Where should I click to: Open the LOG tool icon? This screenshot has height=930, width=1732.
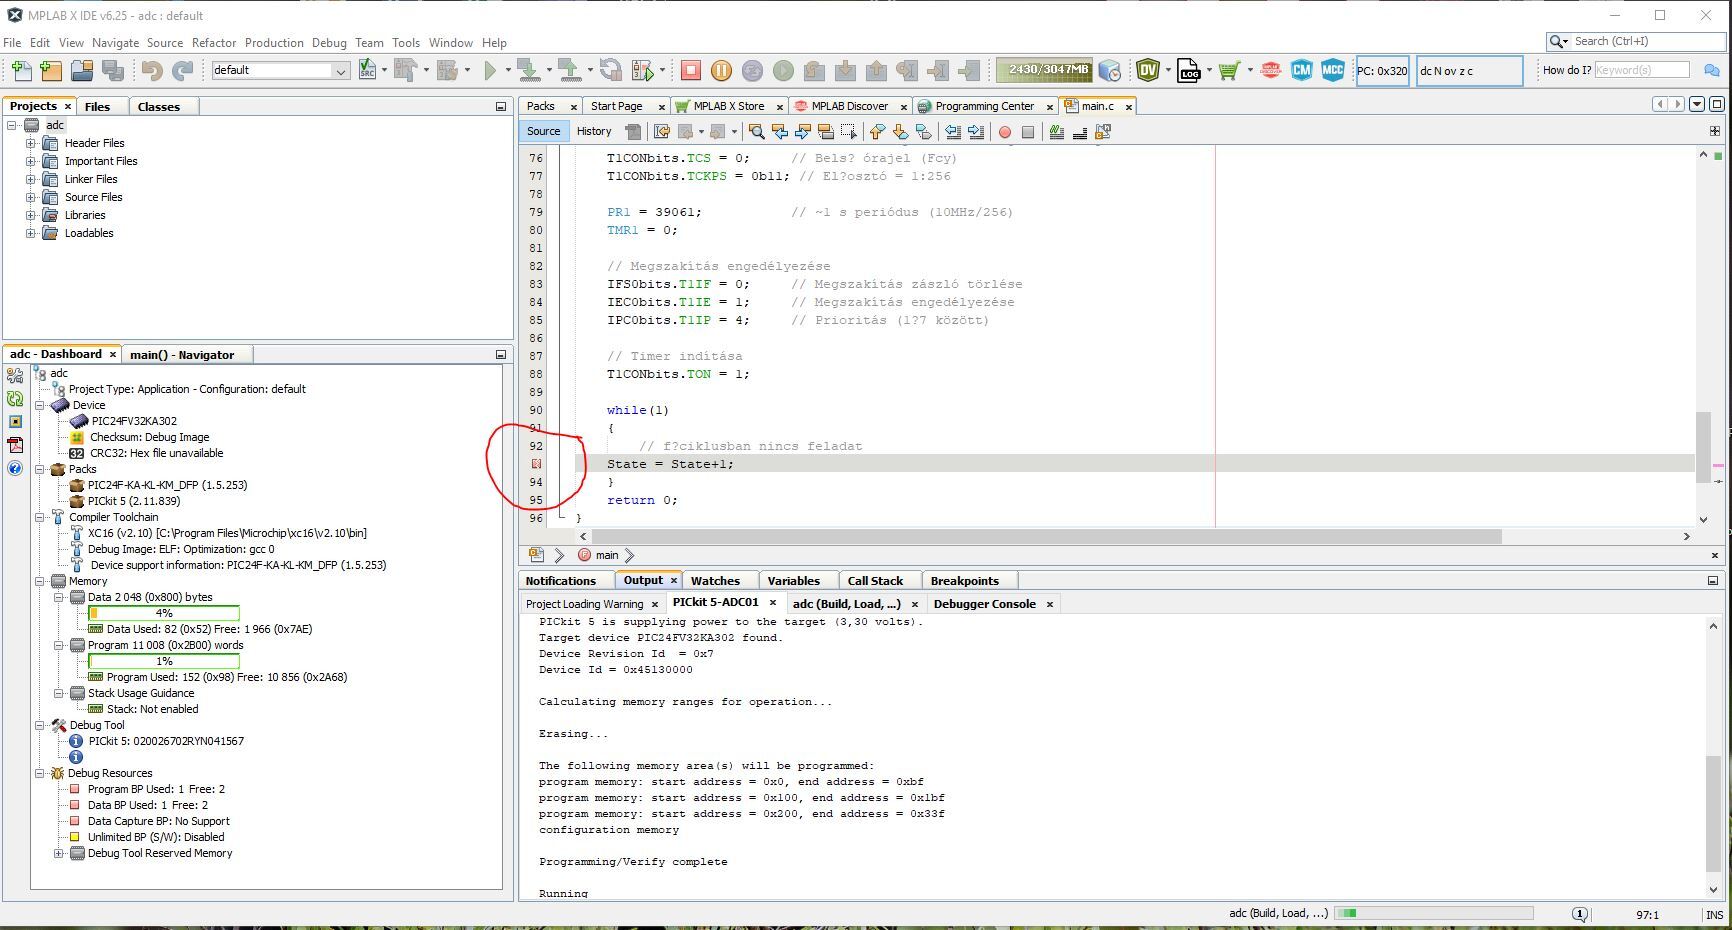[1189, 70]
